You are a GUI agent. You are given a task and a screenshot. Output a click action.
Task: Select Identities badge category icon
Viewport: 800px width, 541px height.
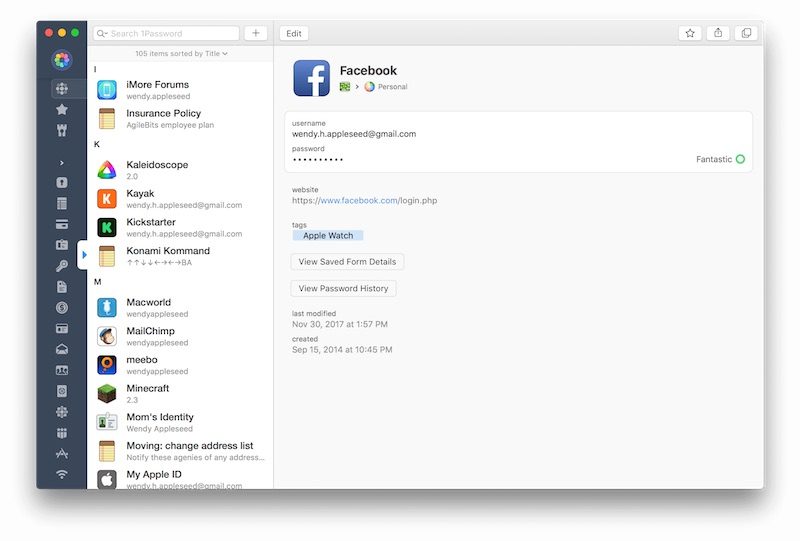click(x=62, y=245)
